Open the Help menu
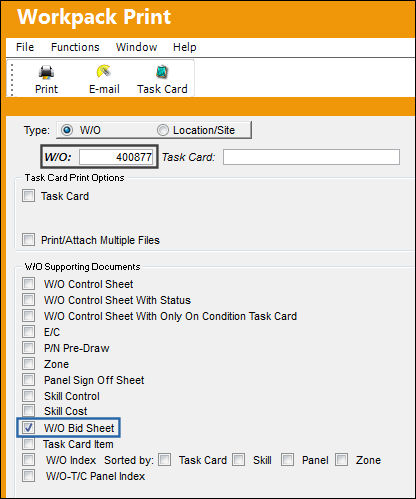This screenshot has height=499, width=416. (x=184, y=47)
